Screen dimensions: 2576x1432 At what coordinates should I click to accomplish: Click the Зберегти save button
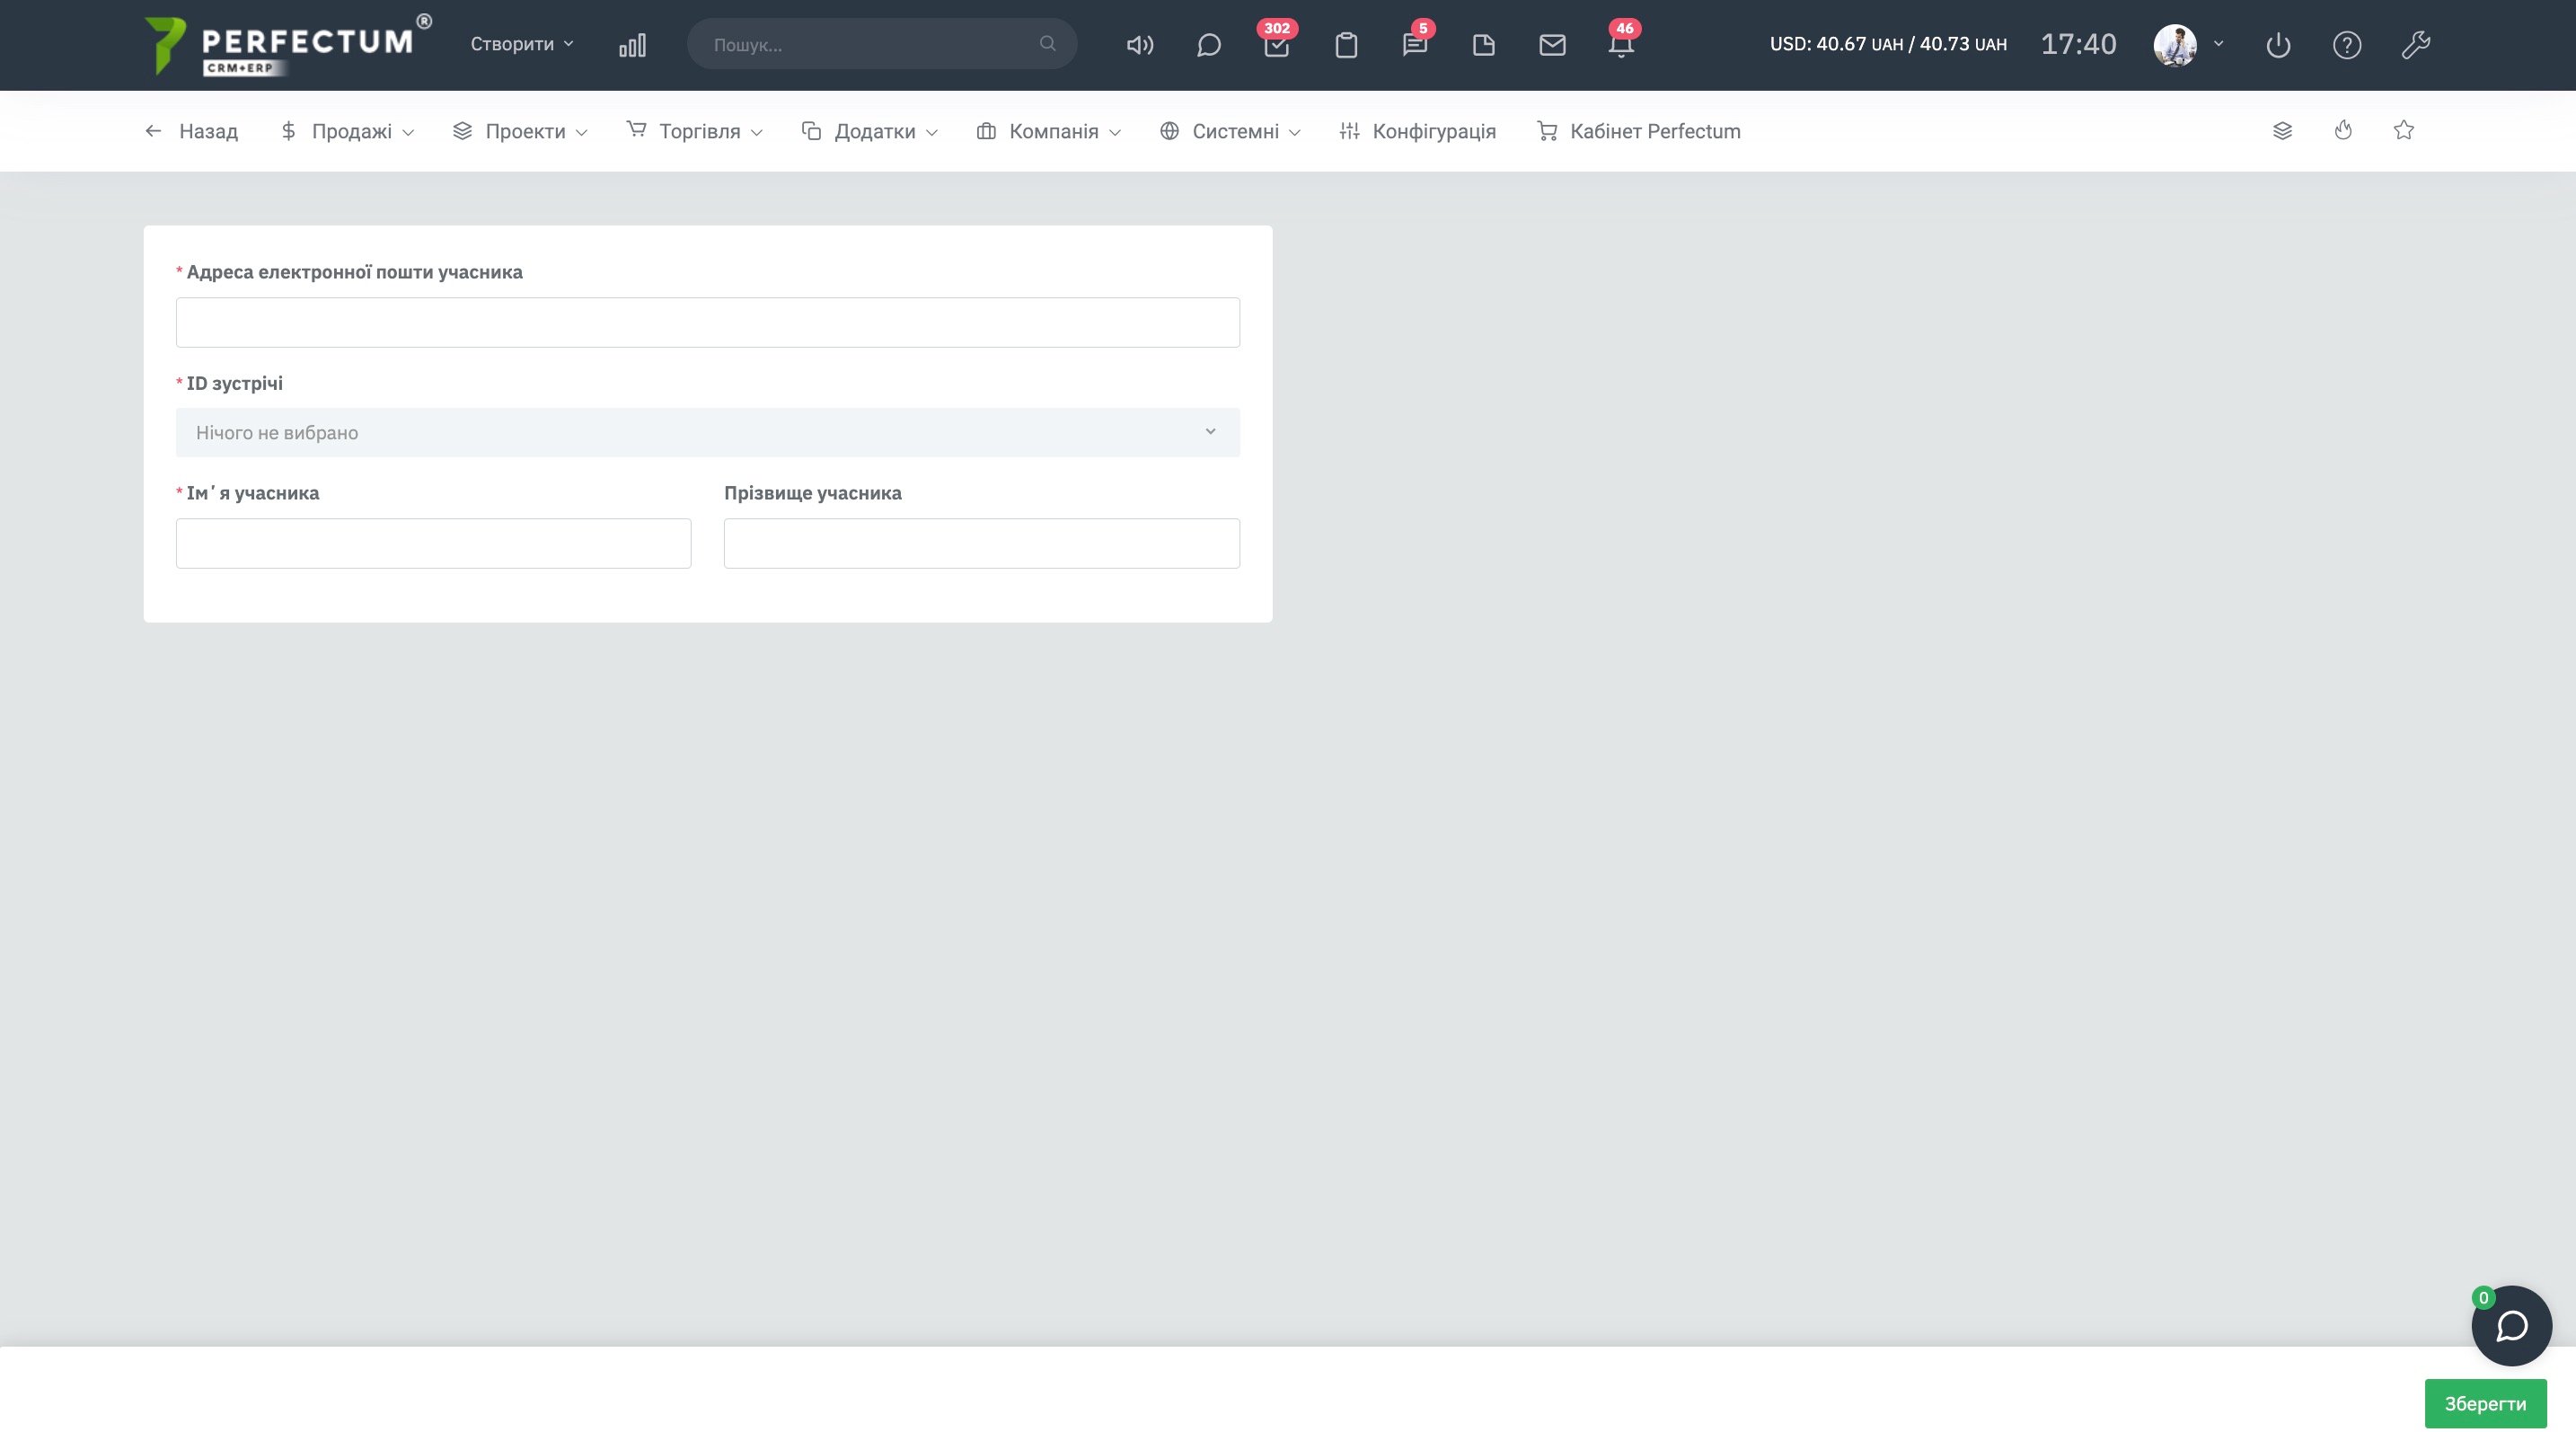2484,1403
